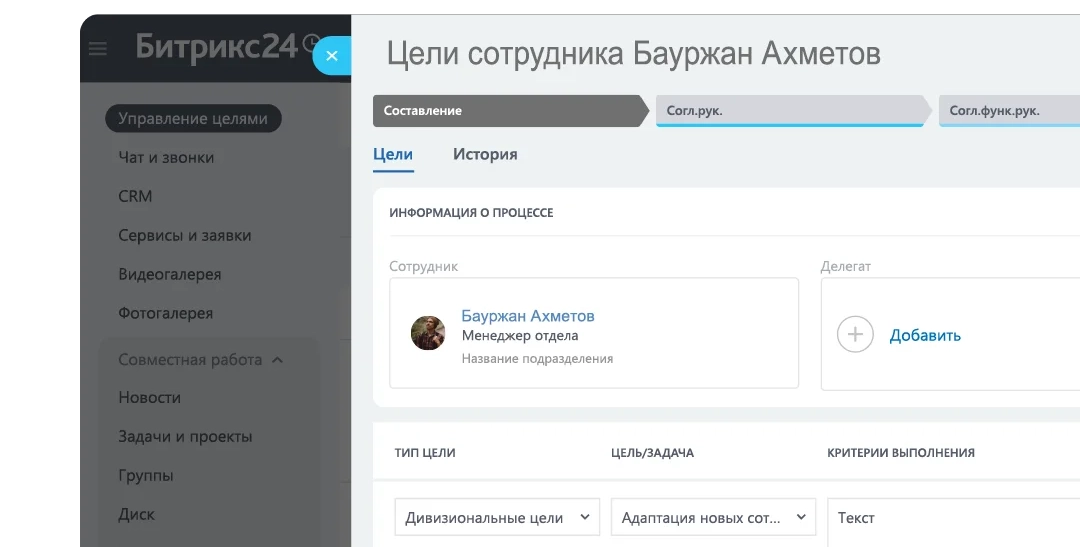Click Добавить to add delegate
Viewport: 1080px width, 547px height.
point(925,336)
